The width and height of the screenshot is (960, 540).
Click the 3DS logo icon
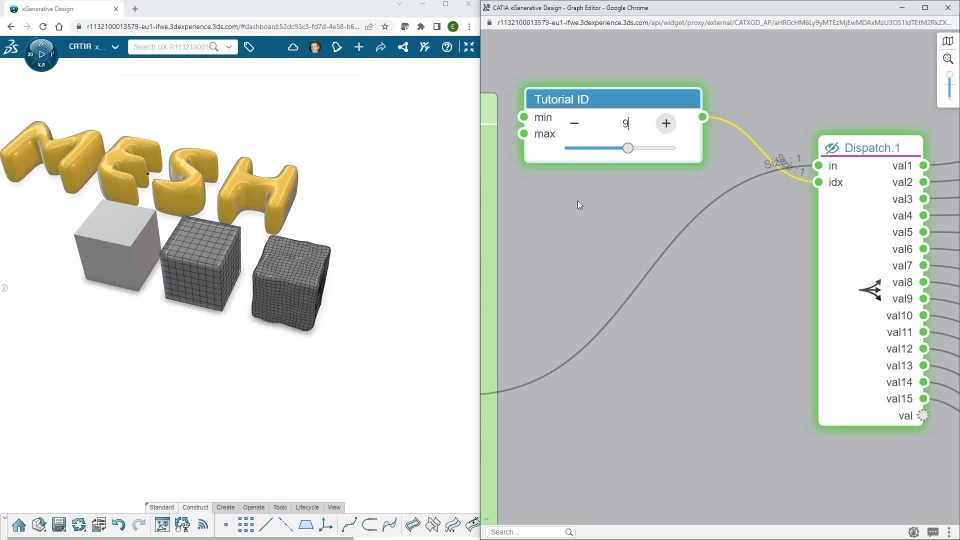point(11,47)
